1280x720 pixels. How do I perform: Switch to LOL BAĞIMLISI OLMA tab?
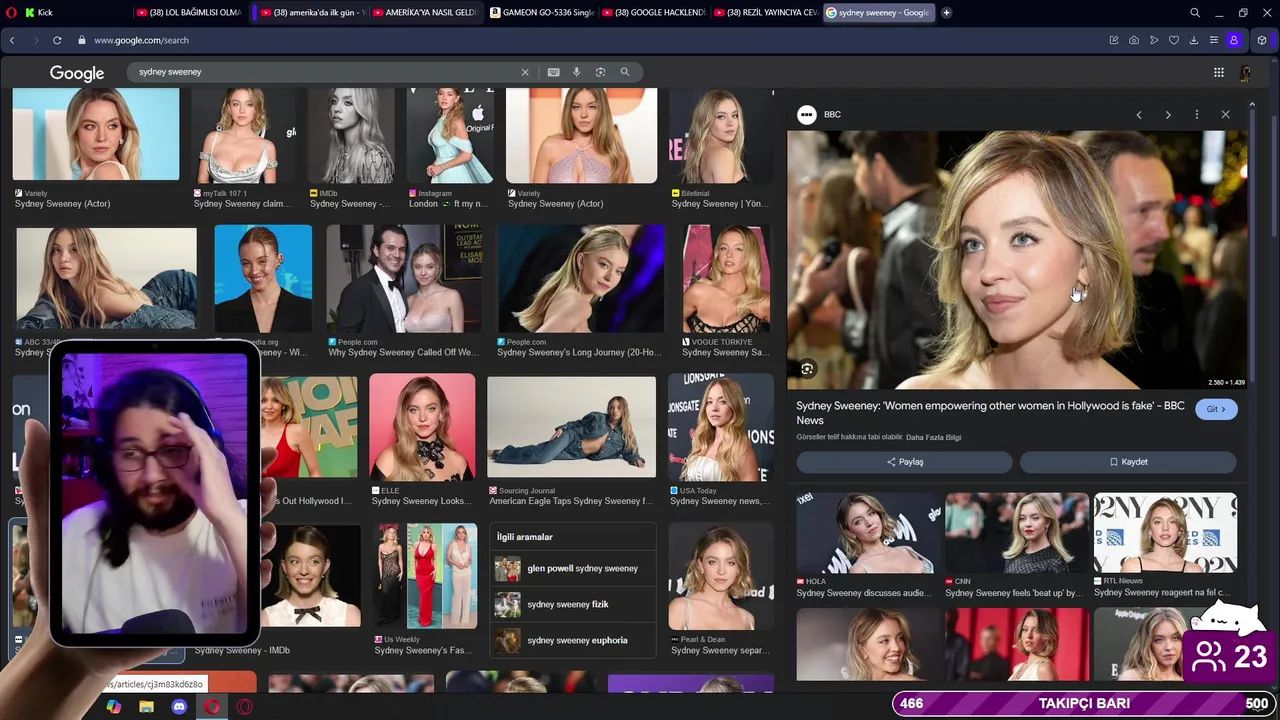(x=190, y=12)
